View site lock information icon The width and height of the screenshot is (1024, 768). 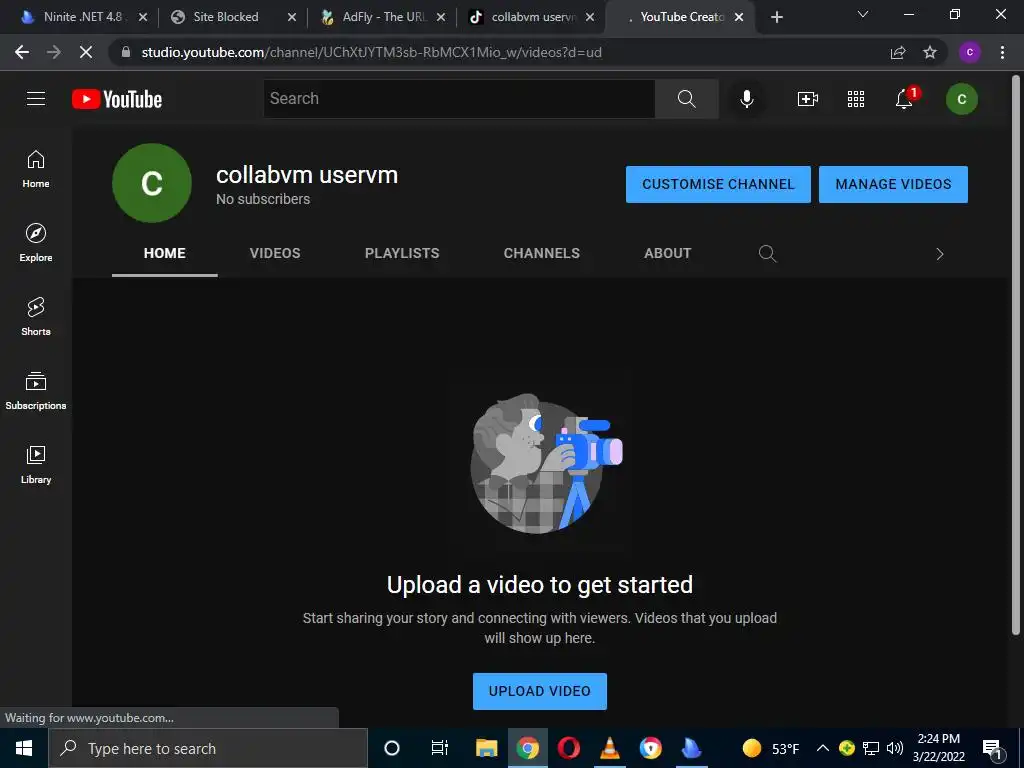[x=126, y=52]
